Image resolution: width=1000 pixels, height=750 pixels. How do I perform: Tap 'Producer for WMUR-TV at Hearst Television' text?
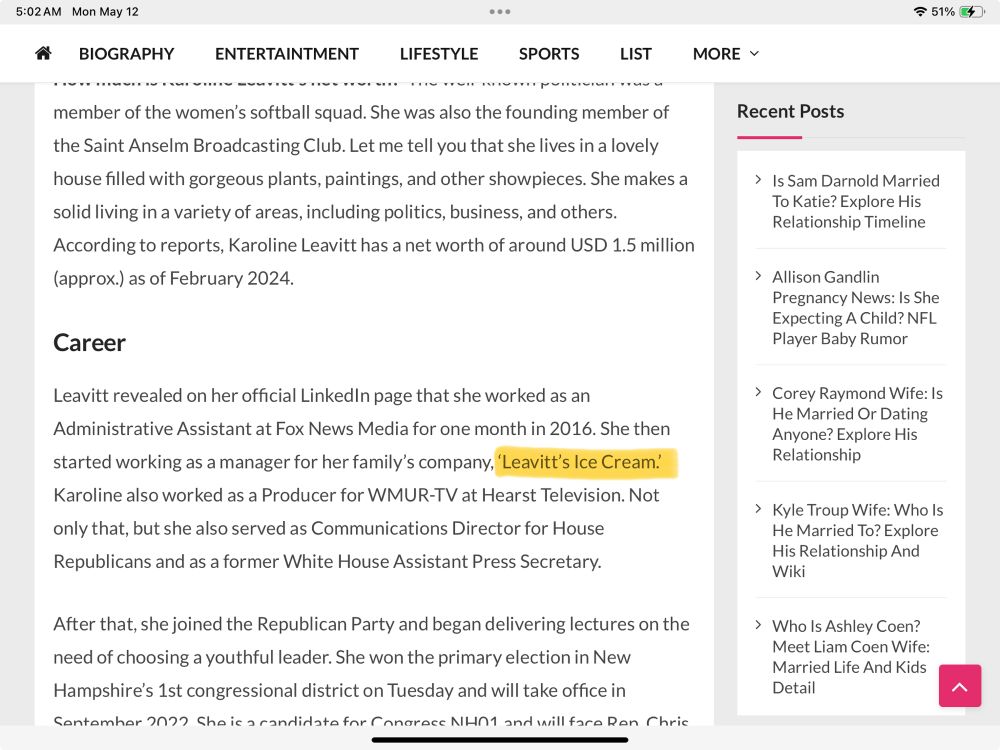(443, 495)
